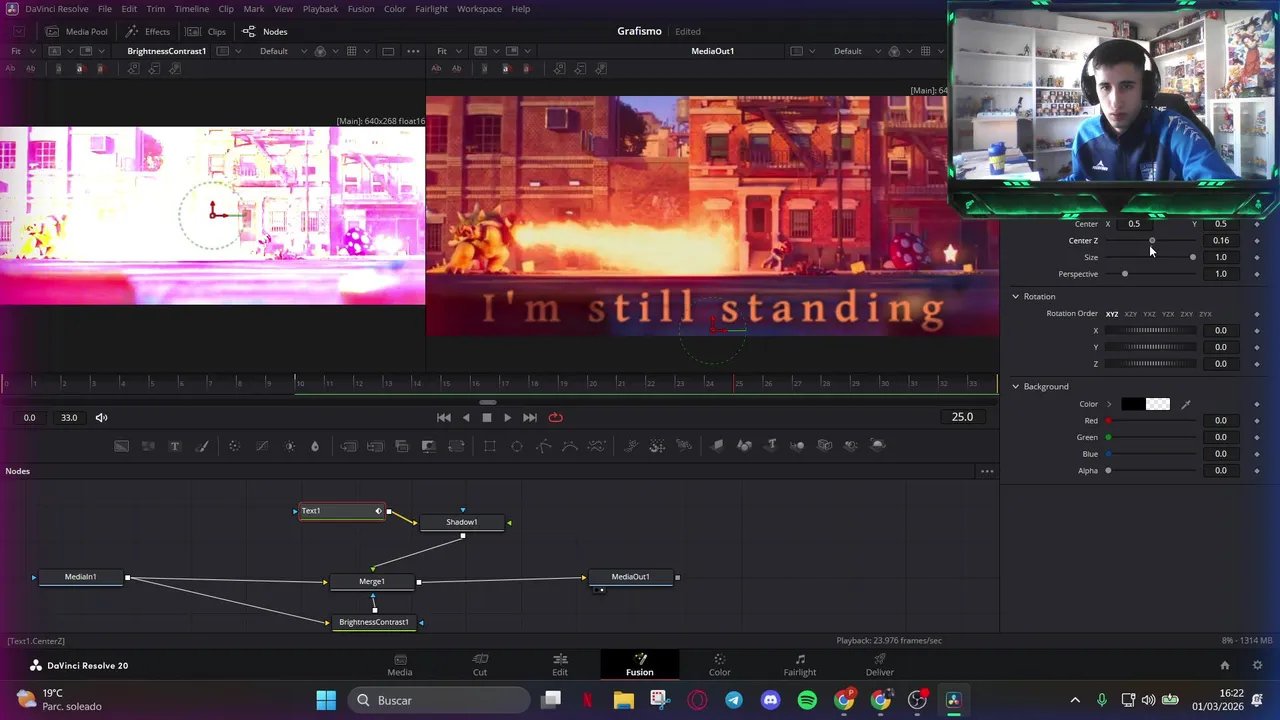Image resolution: width=1280 pixels, height=720 pixels.
Task: Switch to the Color page tab
Action: pyautogui.click(x=720, y=665)
